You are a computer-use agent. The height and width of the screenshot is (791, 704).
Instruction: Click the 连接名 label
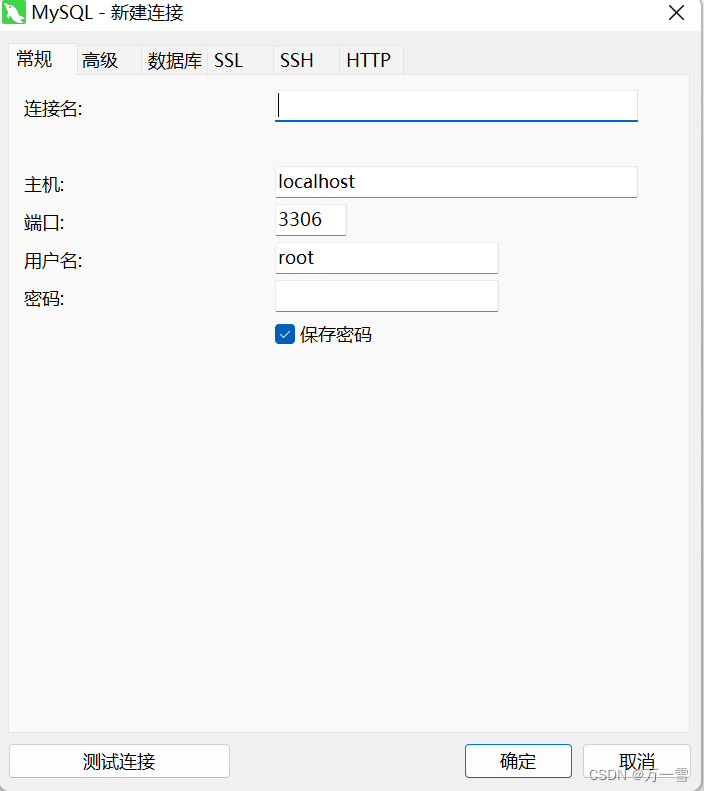[53, 109]
